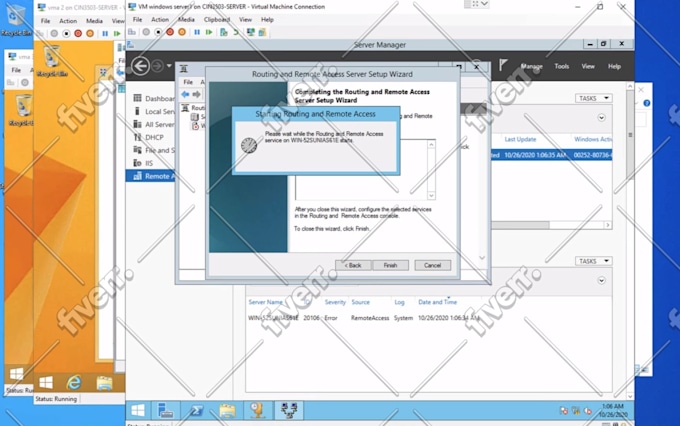Click the Finish button in the wizard

[390, 265]
